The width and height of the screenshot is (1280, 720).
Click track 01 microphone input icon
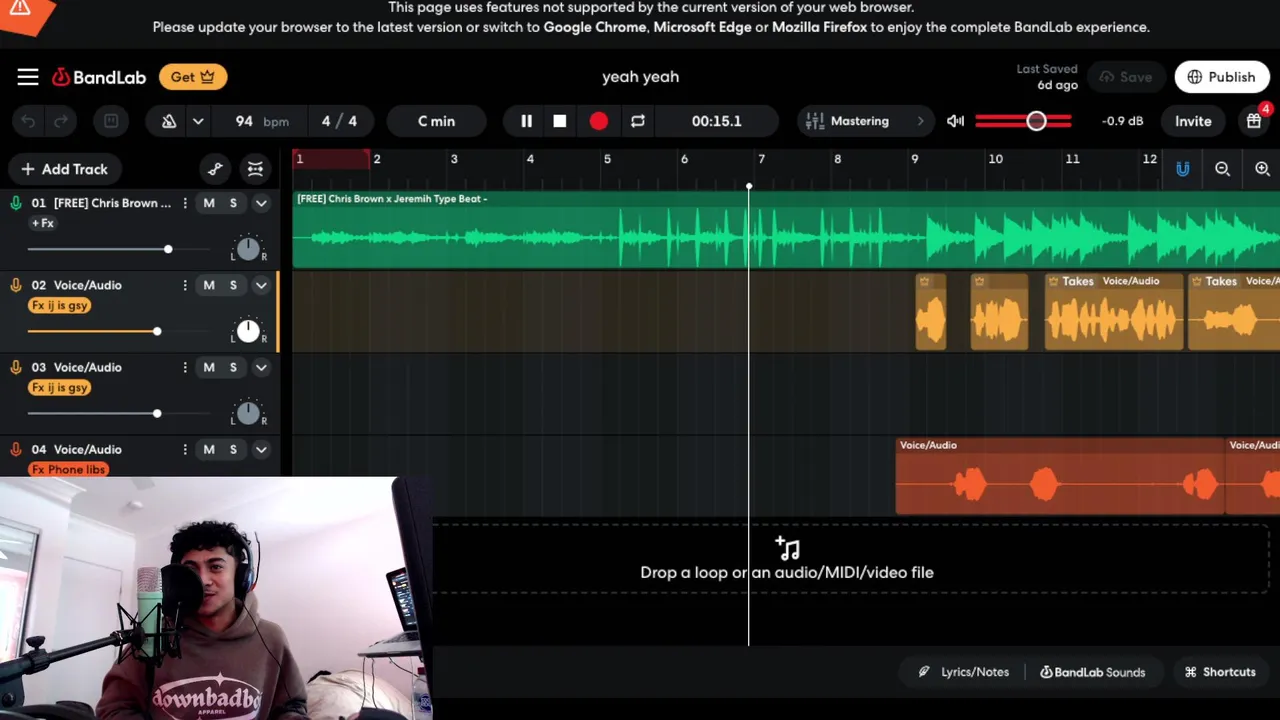point(16,203)
